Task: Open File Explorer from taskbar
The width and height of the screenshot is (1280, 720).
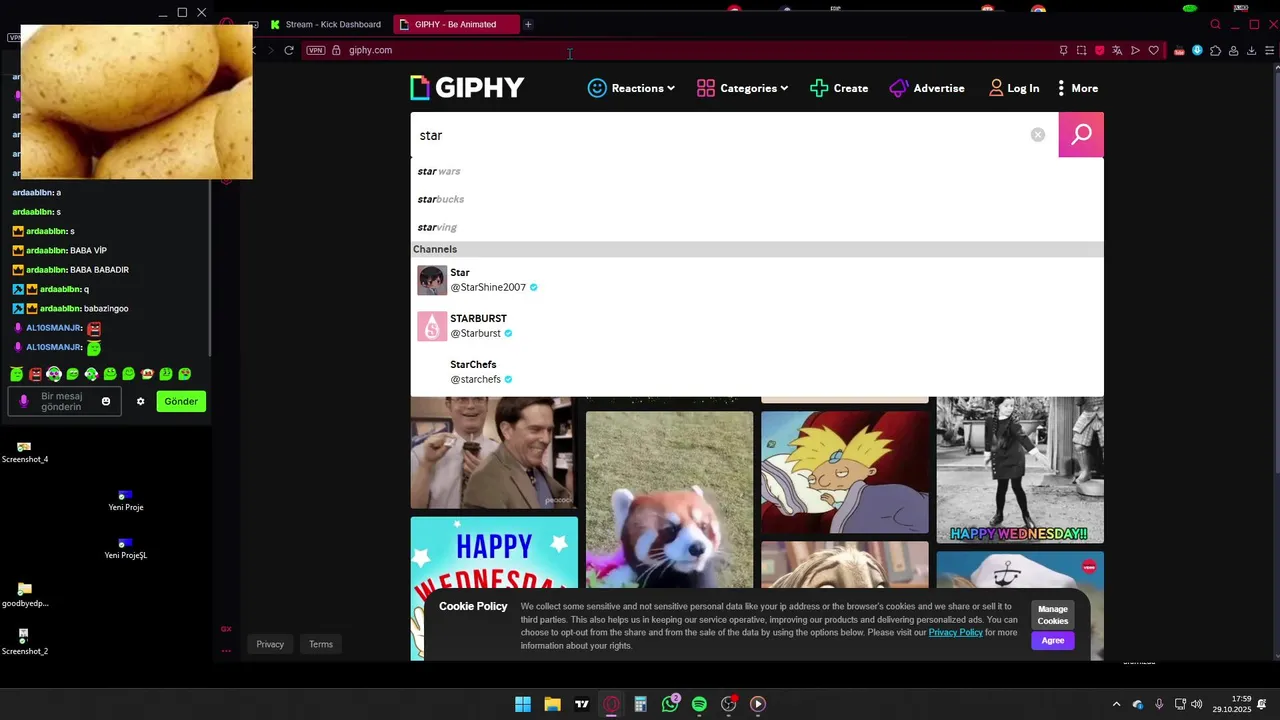Action: (x=552, y=704)
